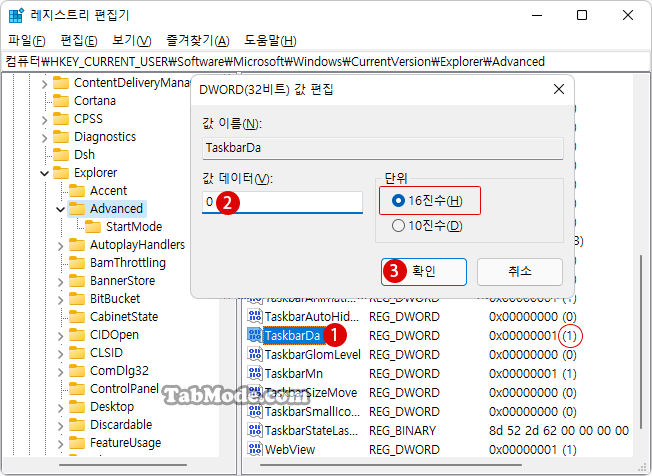Open the 도움말(H) menu
The image size is (652, 476).
click(x=270, y=41)
